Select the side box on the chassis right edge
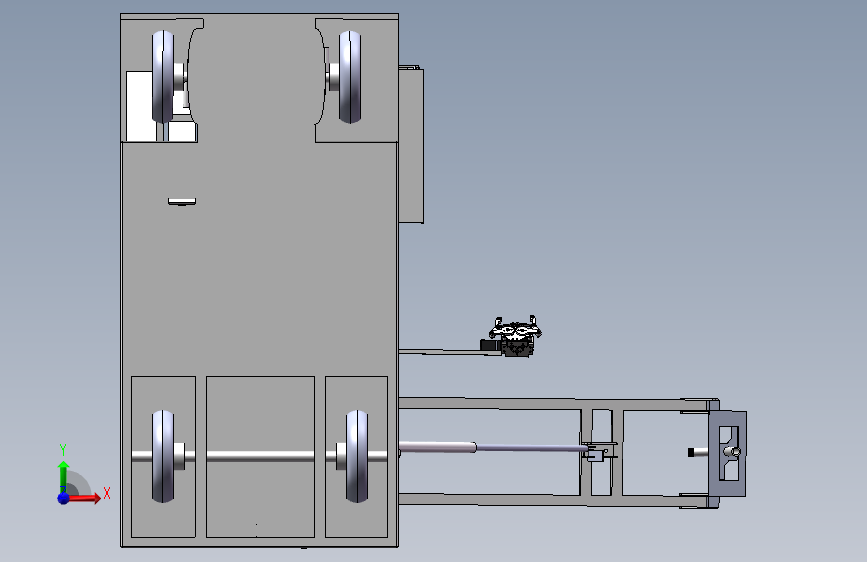Viewport: 867px width, 562px height. tap(411, 145)
